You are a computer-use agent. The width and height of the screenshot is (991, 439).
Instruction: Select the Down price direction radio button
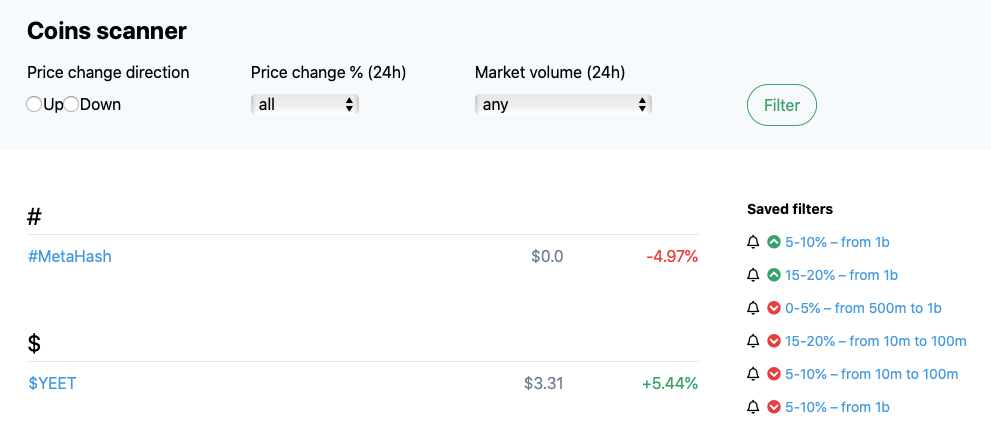pos(71,104)
